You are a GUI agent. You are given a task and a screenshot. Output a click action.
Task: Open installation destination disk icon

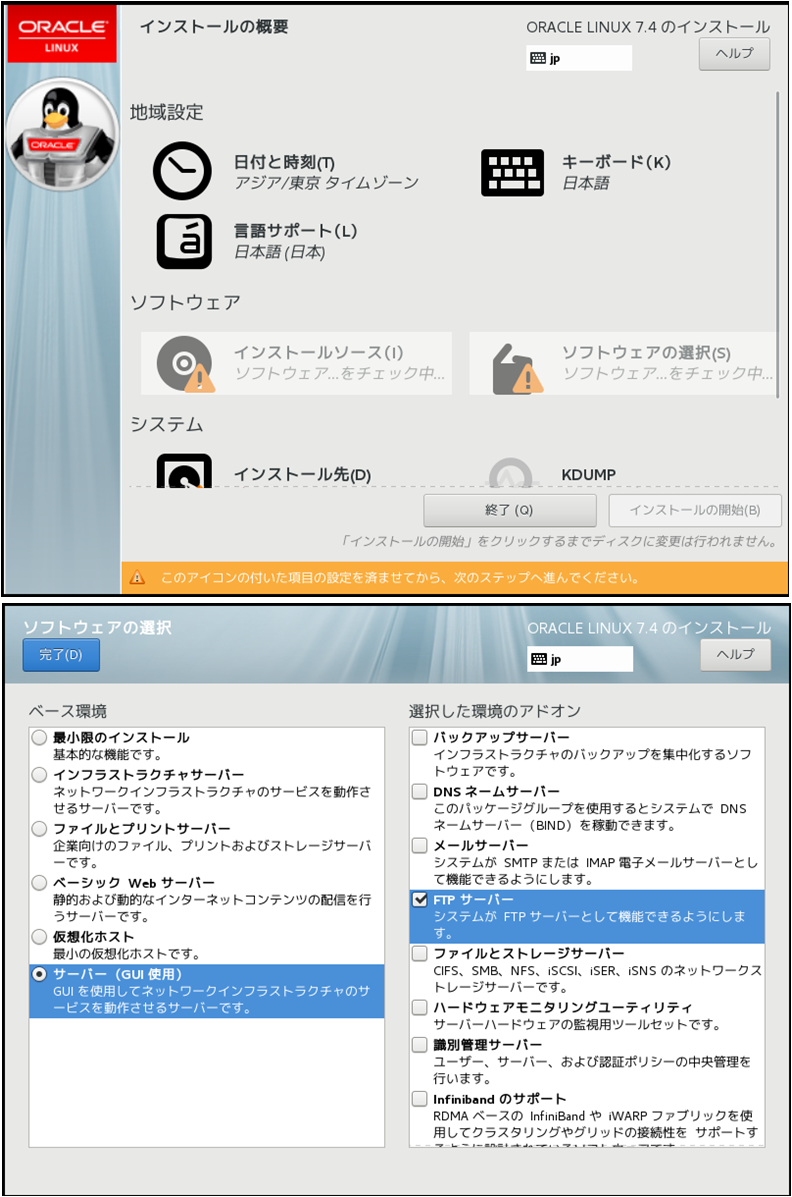click(184, 471)
